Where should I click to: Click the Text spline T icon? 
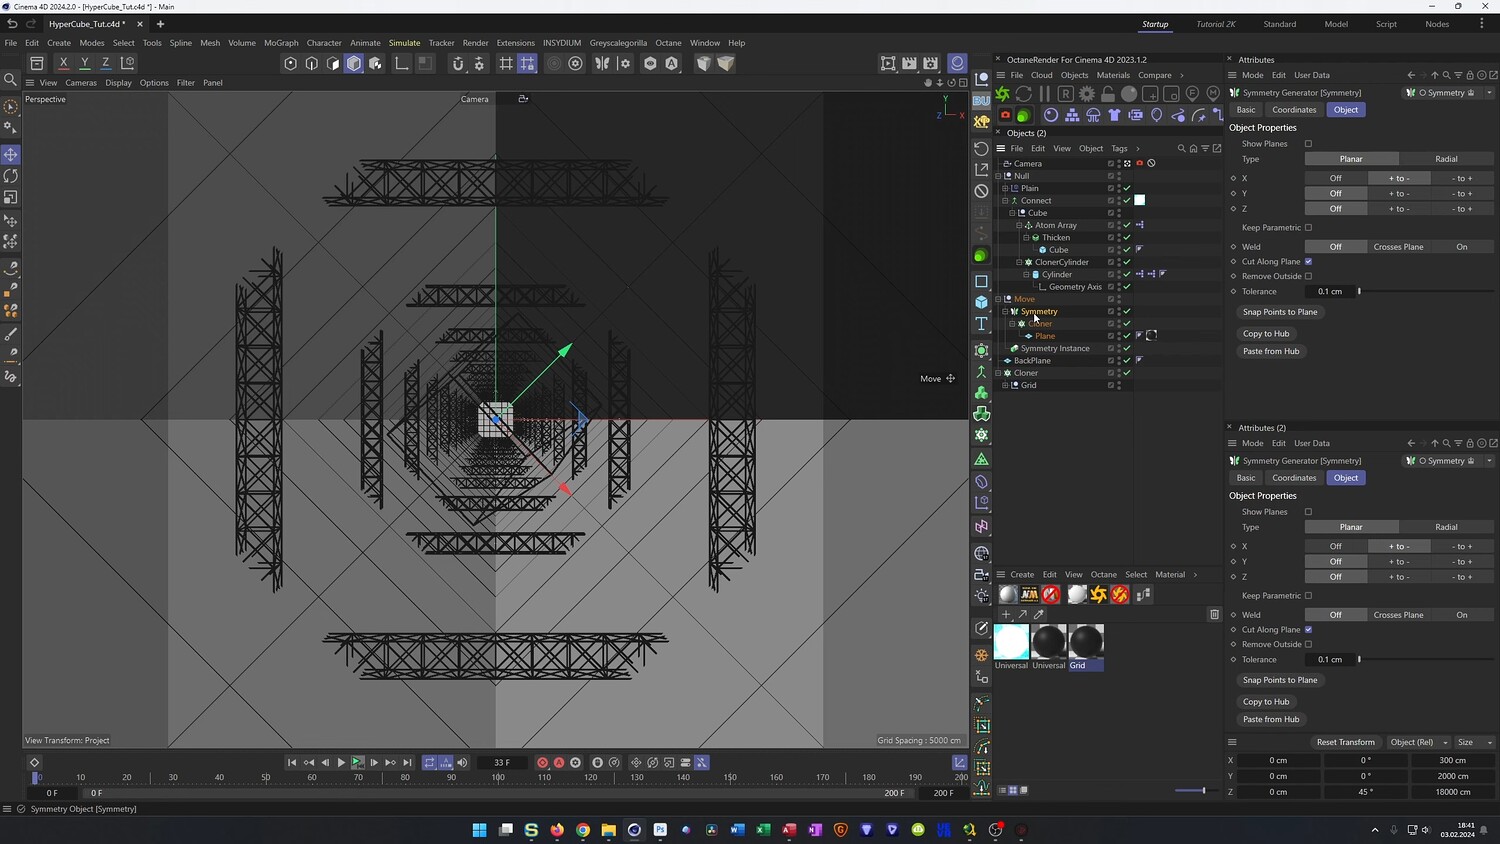point(982,324)
